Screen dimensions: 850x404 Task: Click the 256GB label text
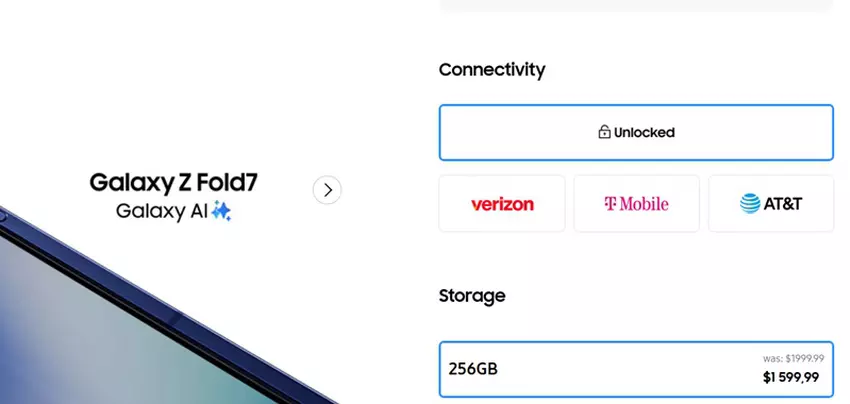point(473,369)
